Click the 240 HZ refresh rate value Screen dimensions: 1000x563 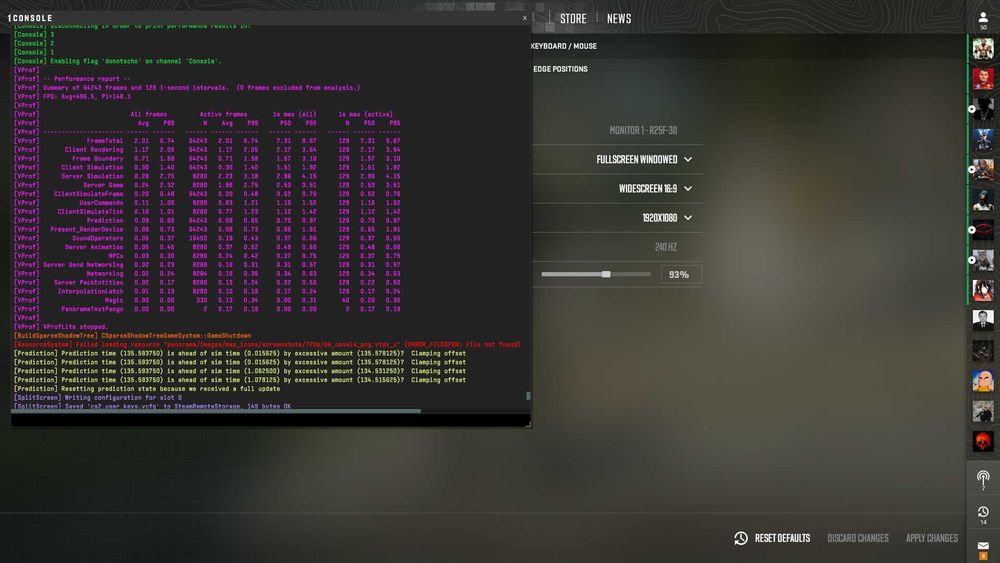click(x=665, y=247)
